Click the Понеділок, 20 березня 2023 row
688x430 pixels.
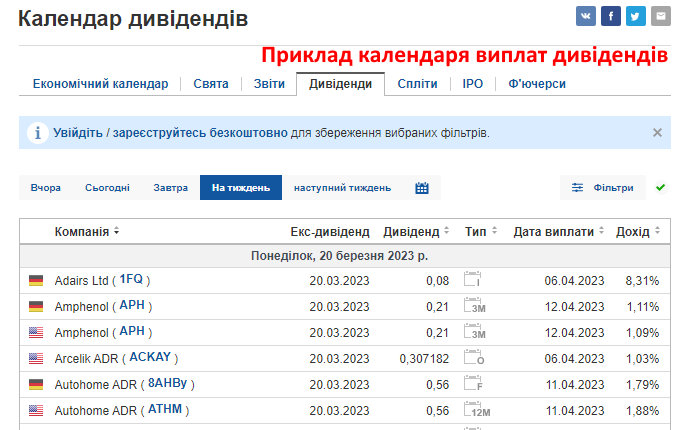345,256
